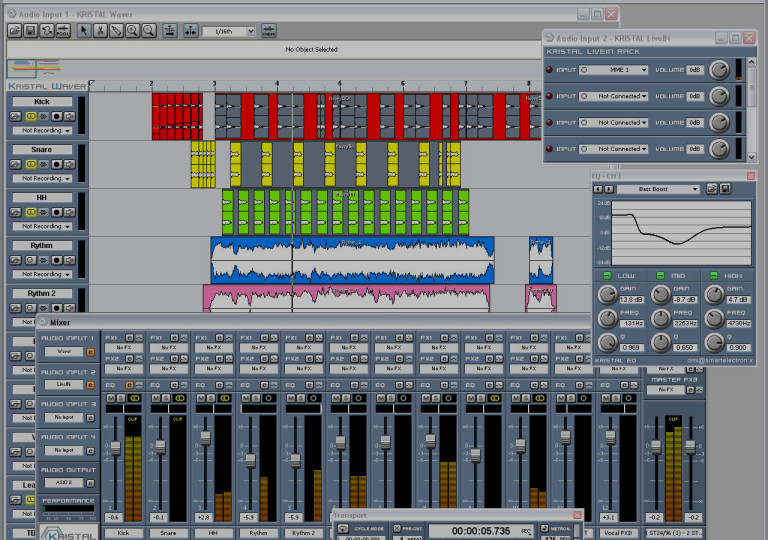This screenshot has width=768, height=540.
Task: Click the linear fade mode button
Action: [x=268, y=31]
